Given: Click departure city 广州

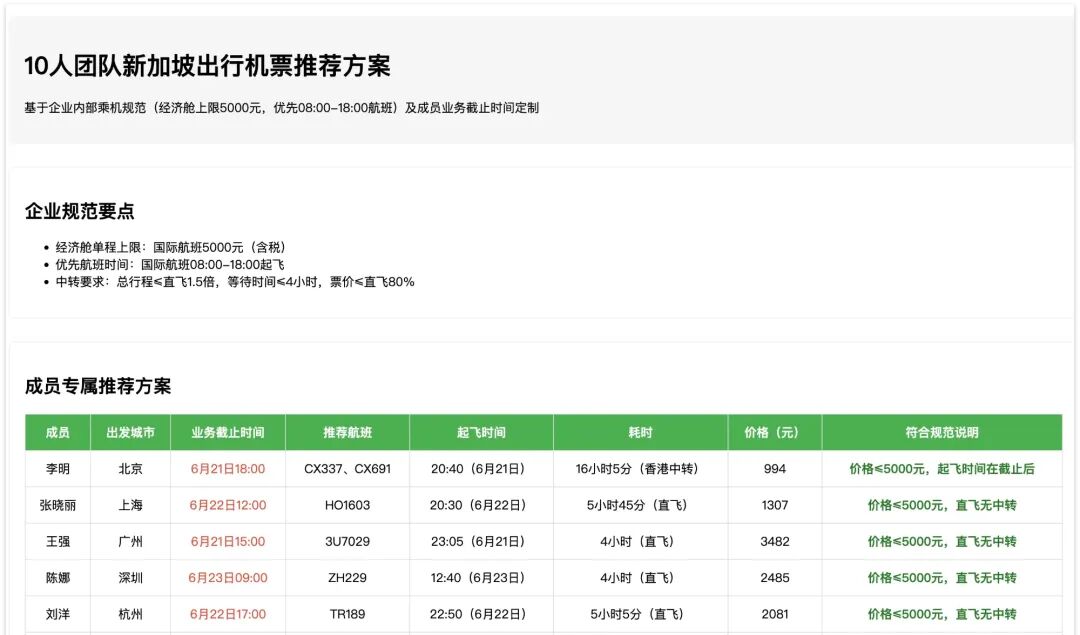Looking at the screenshot, I should (x=130, y=542).
